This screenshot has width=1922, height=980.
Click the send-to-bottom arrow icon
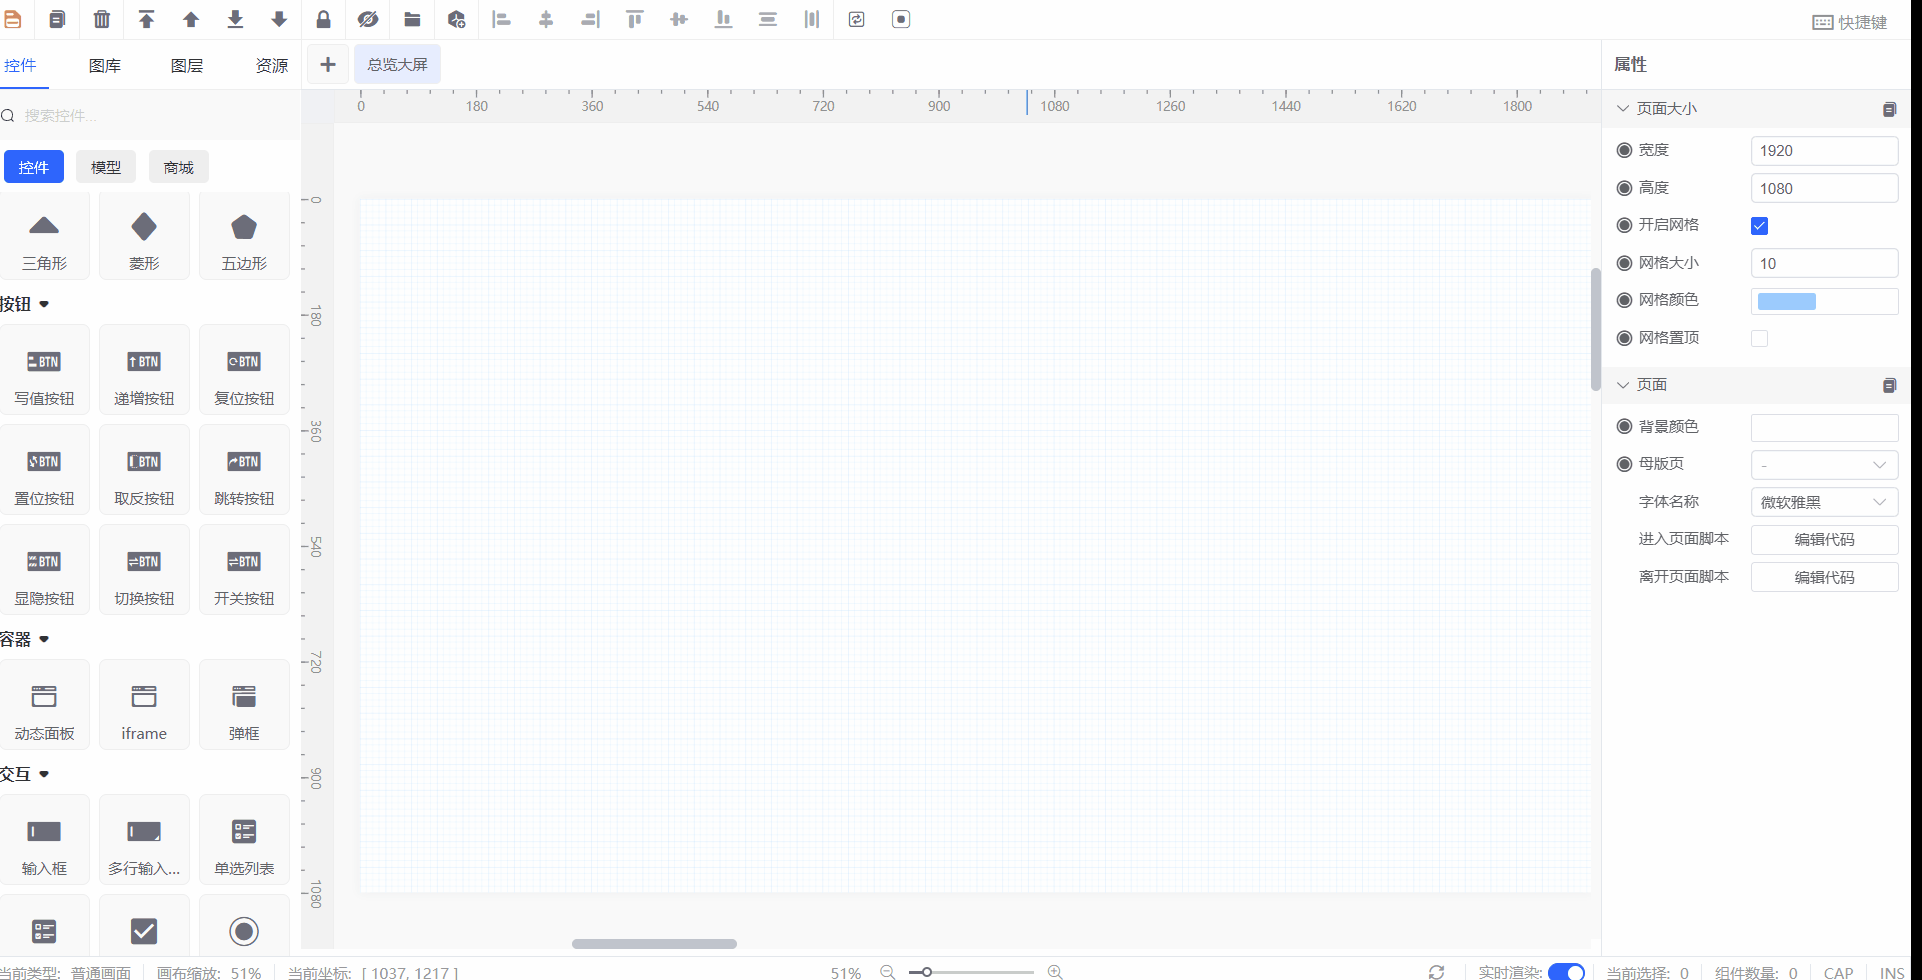pos(235,19)
